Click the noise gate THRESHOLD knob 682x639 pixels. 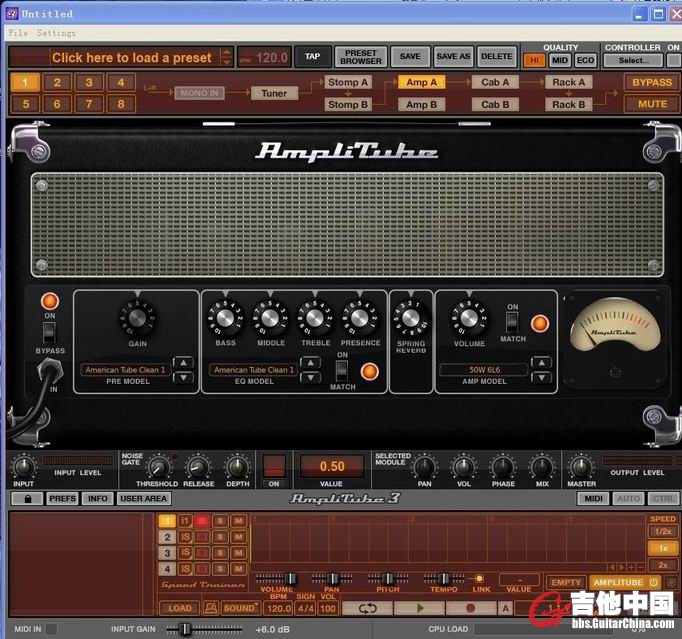(157, 466)
